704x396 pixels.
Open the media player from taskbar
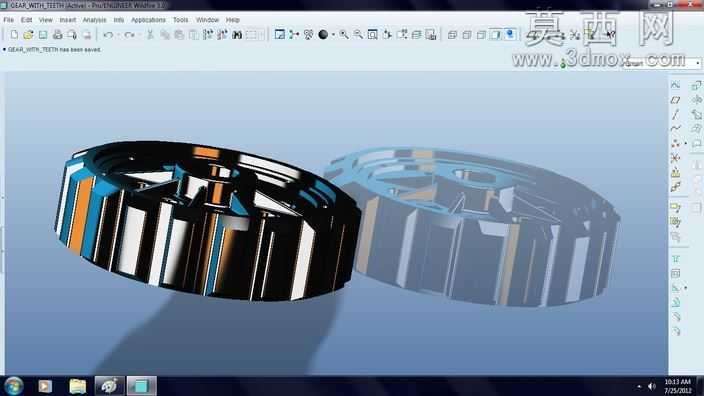point(45,386)
